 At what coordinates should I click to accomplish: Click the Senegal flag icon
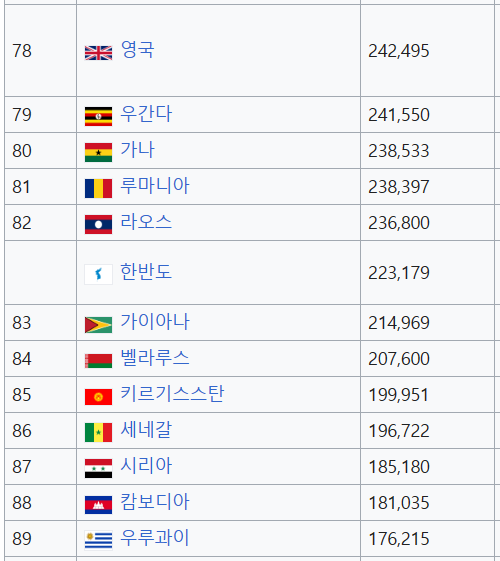(x=98, y=433)
